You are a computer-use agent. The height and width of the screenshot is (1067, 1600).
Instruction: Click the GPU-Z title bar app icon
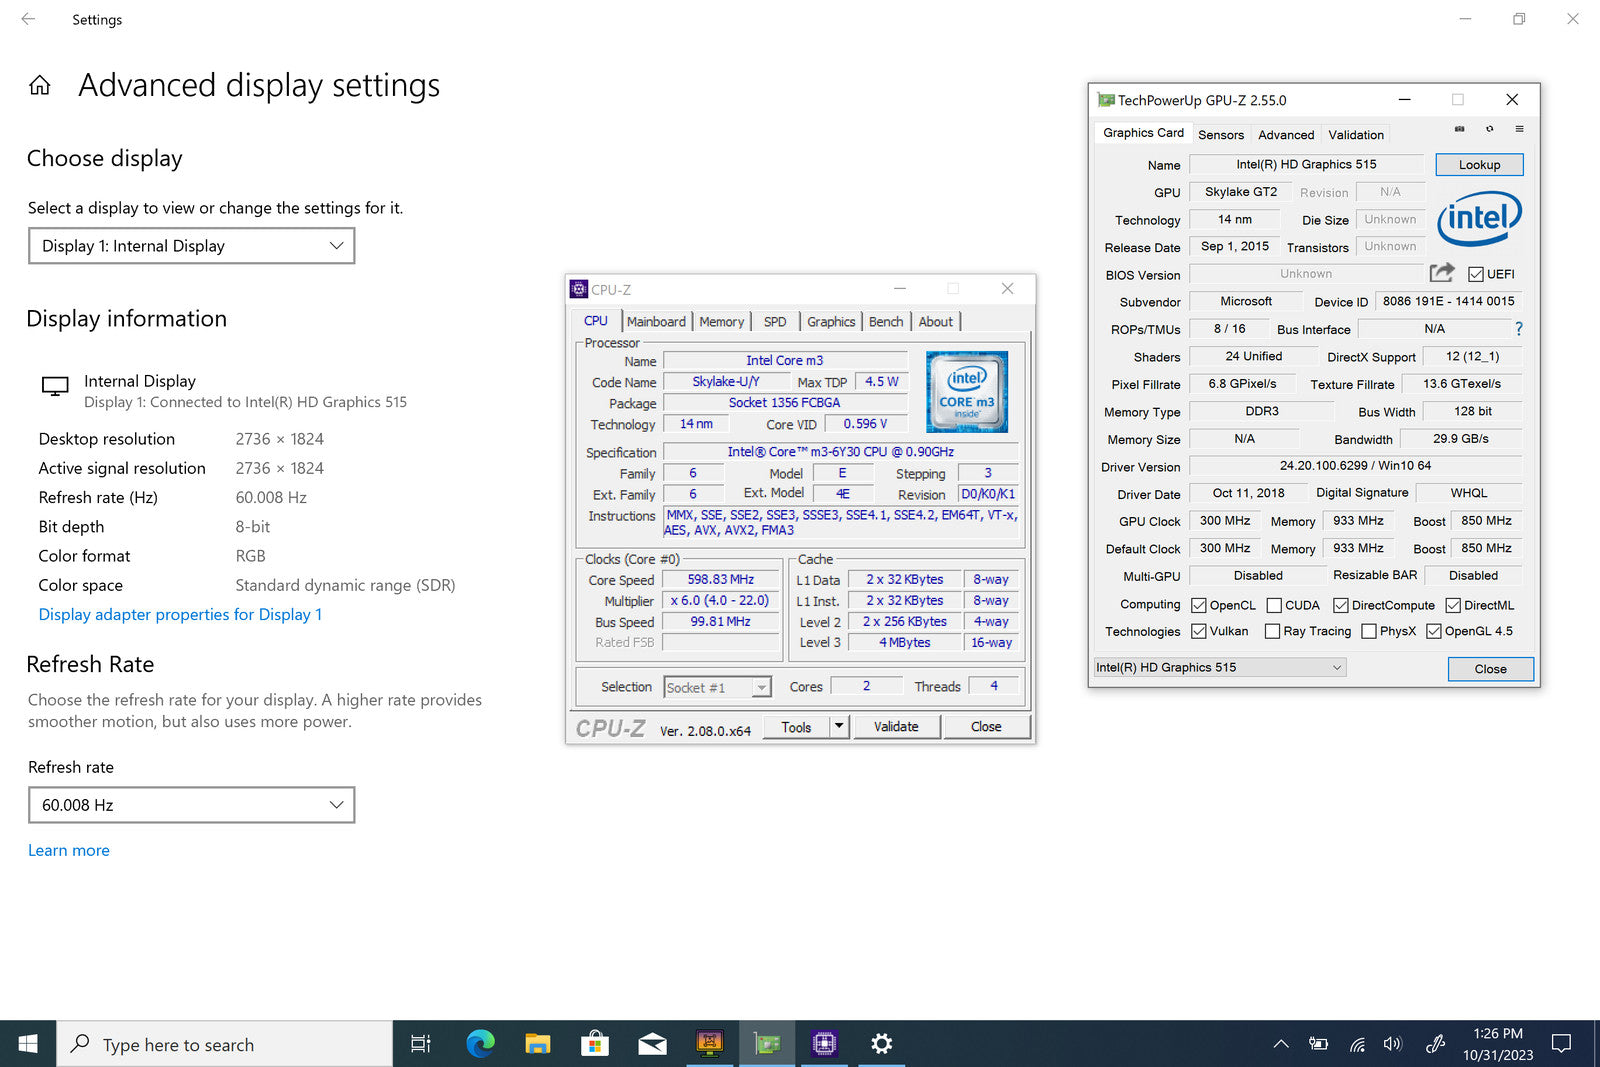1105,100
